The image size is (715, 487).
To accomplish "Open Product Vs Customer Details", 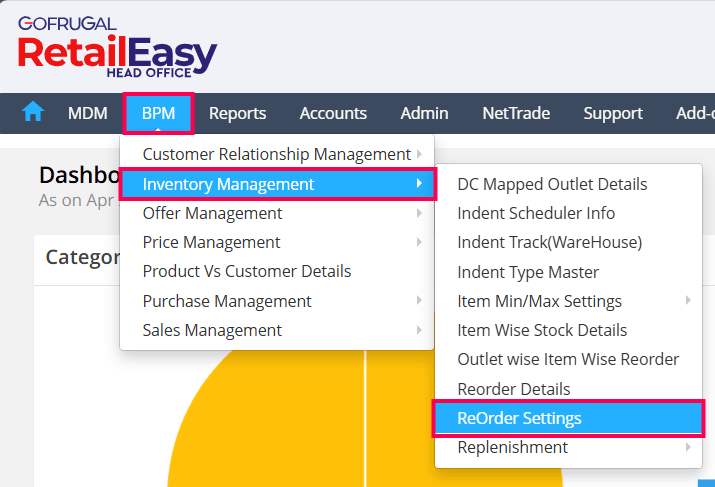I will [x=277, y=271].
